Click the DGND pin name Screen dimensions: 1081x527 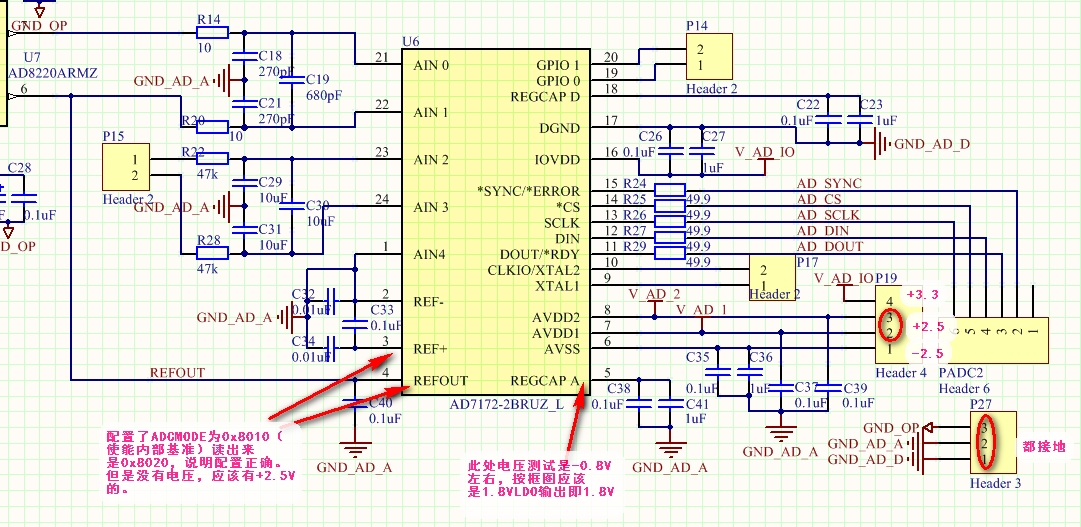point(560,128)
